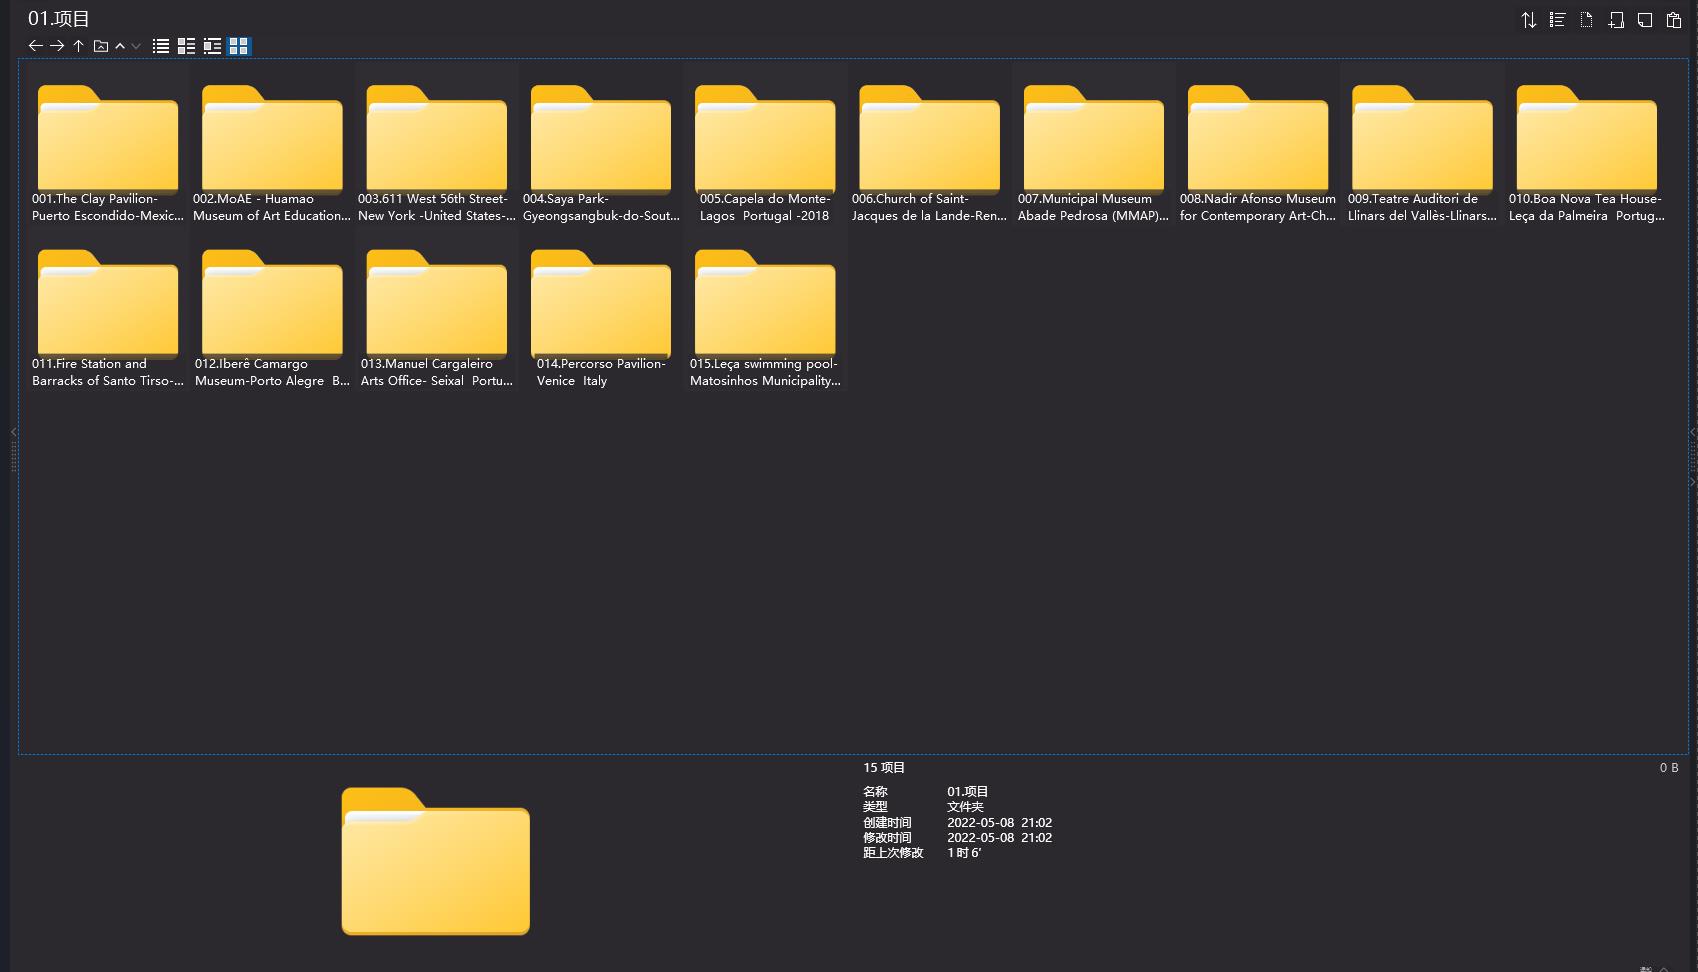Go forward with the right arrow
The image size is (1698, 972).
pyautogui.click(x=57, y=46)
